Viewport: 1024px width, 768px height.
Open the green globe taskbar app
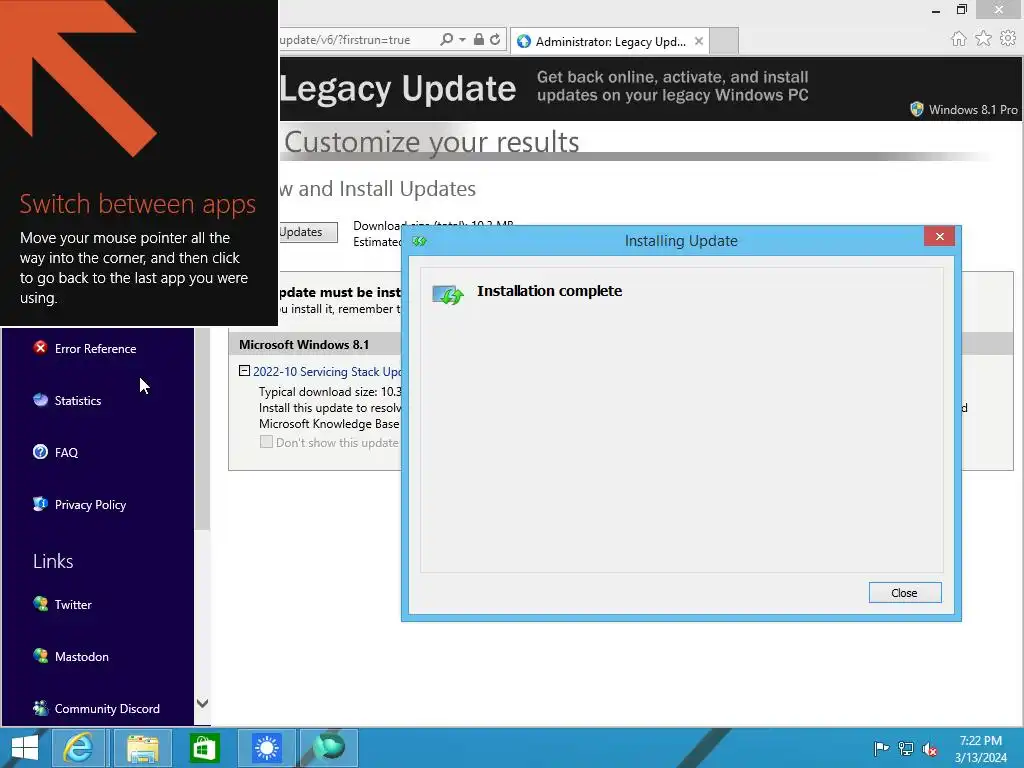329,748
